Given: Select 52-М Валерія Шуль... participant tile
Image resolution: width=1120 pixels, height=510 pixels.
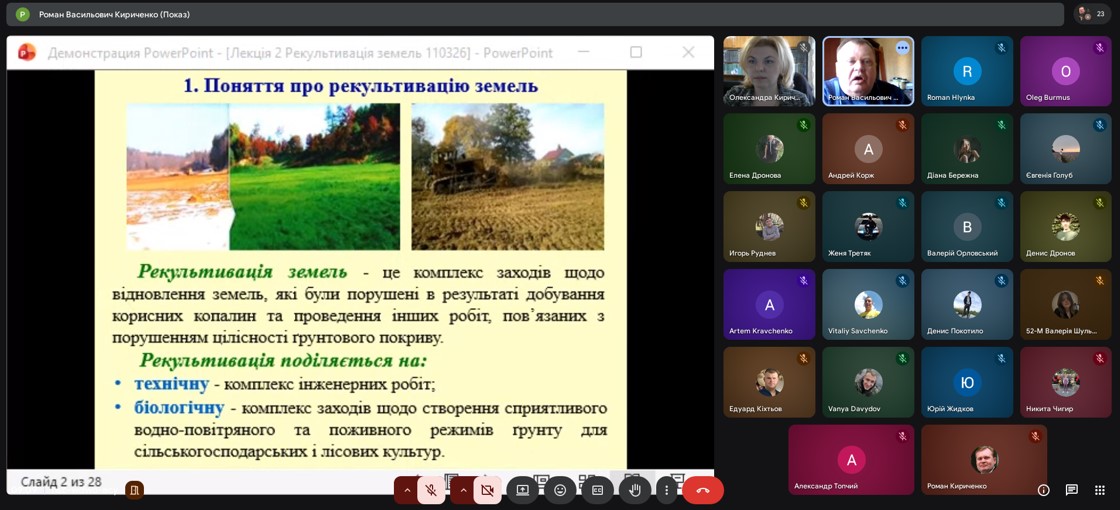Looking at the screenshot, I should click(x=1066, y=304).
